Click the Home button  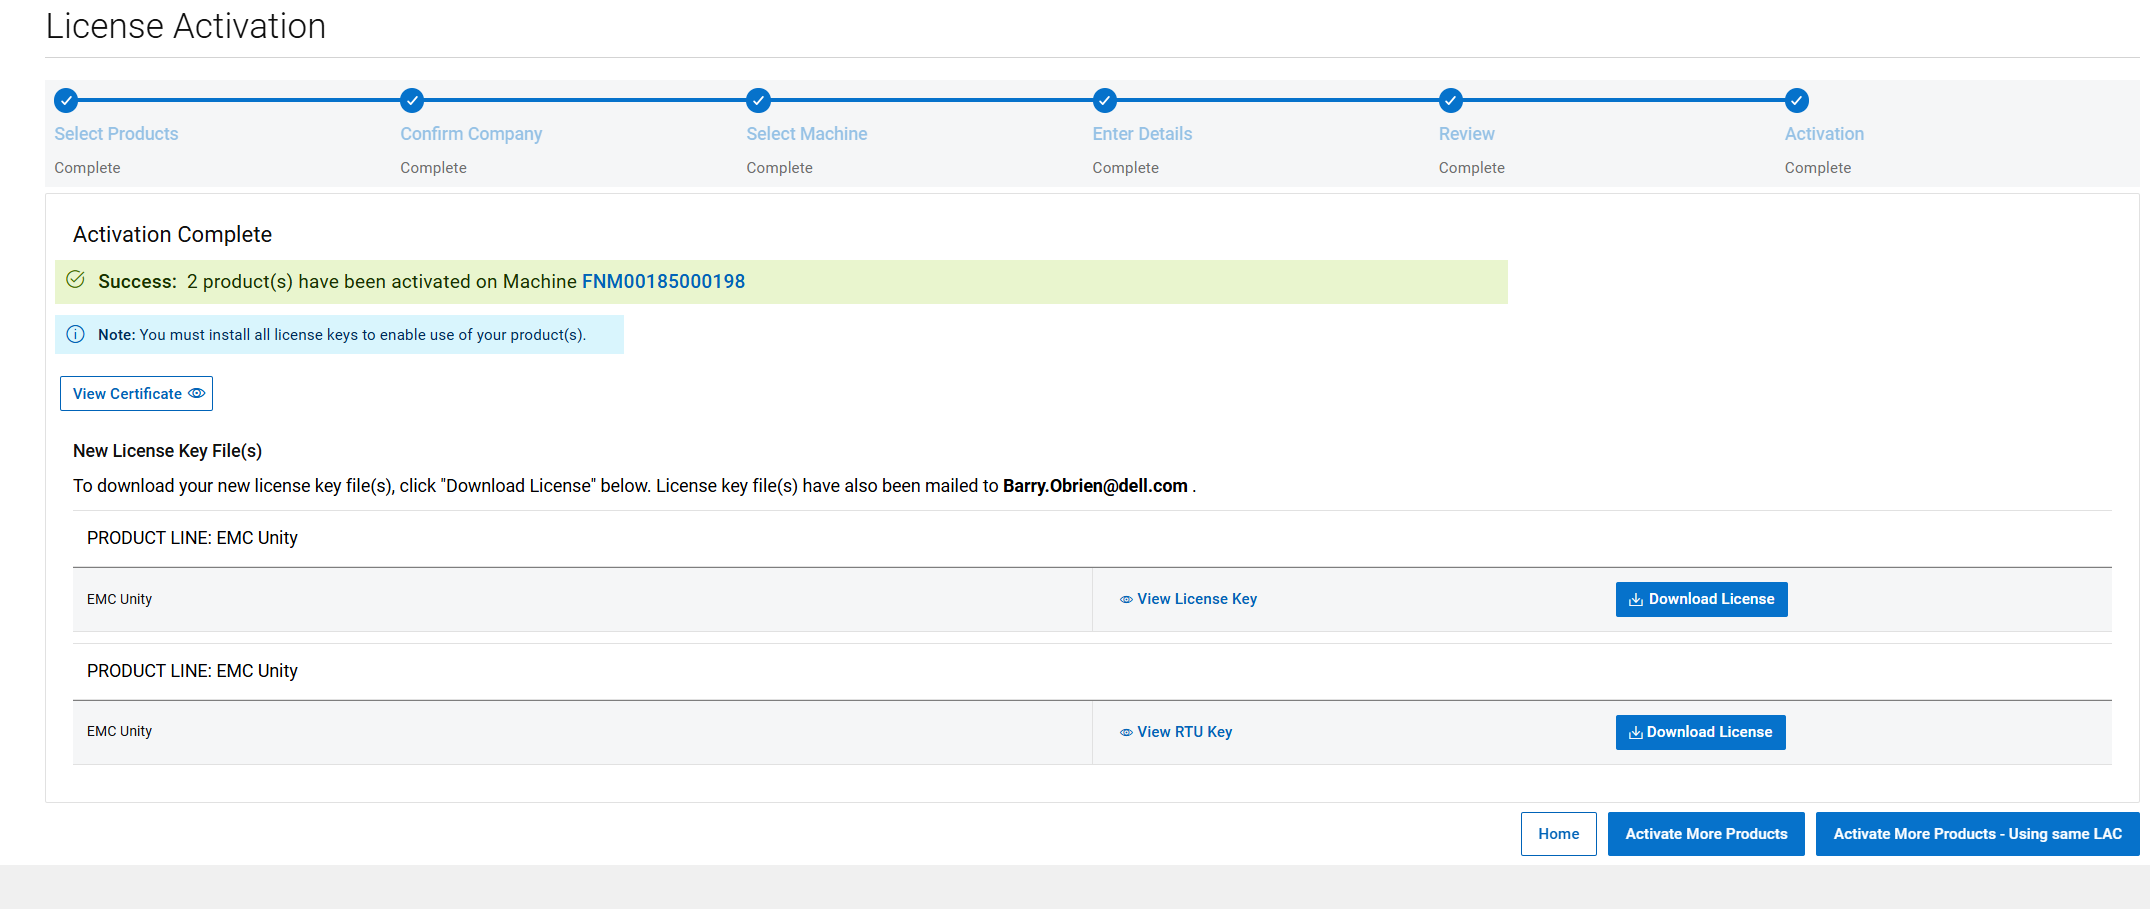pos(1558,833)
